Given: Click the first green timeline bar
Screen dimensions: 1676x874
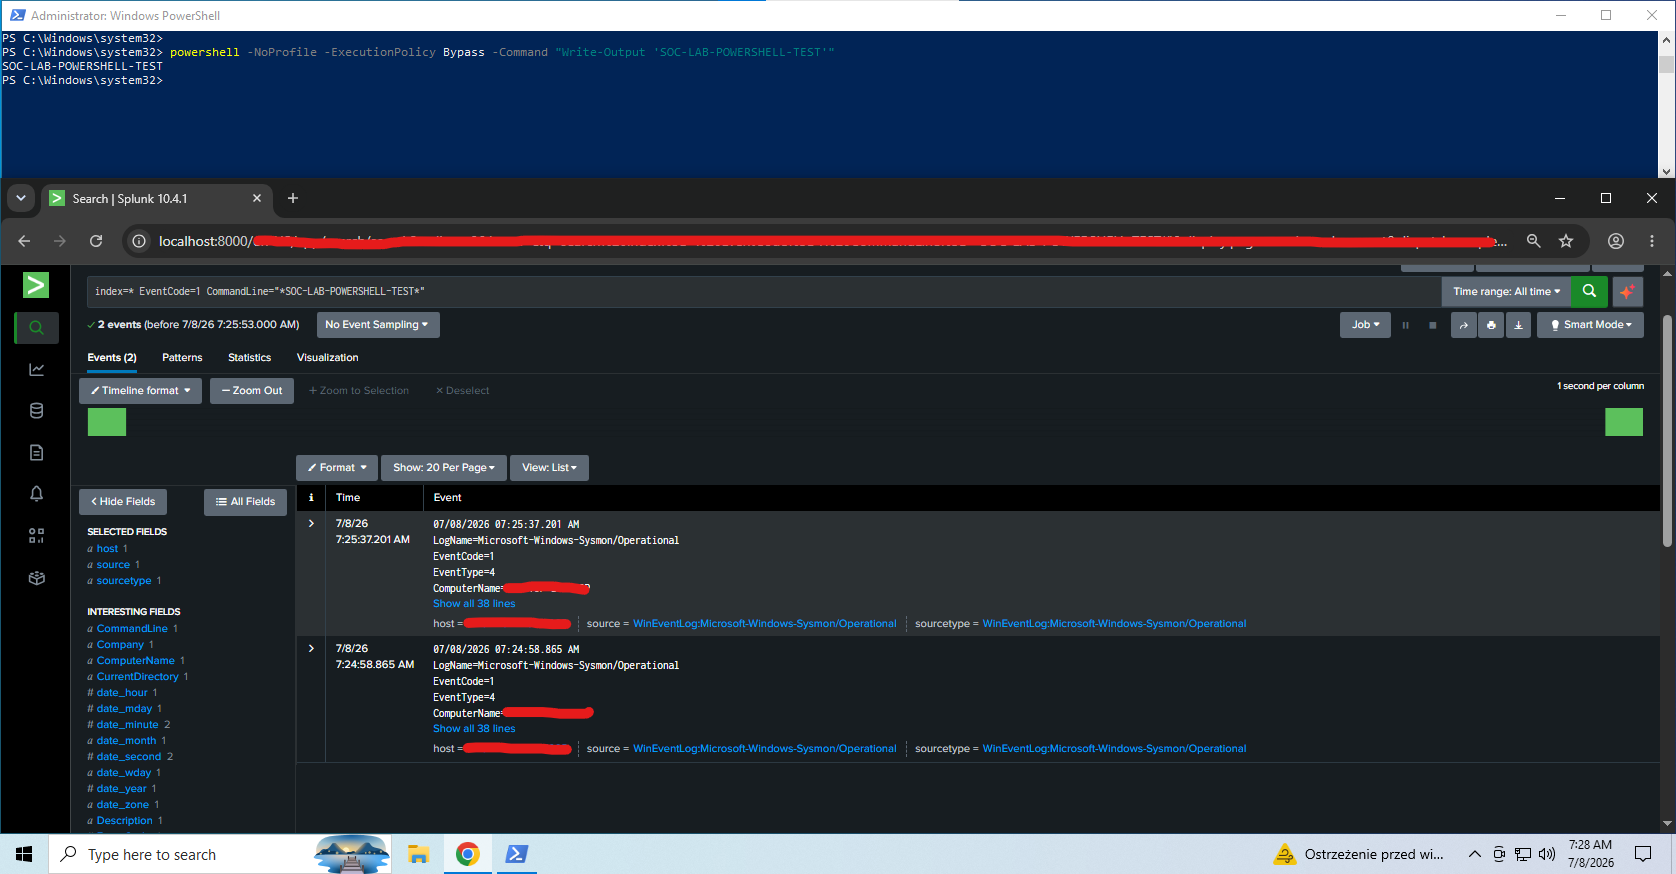Looking at the screenshot, I should (x=107, y=422).
